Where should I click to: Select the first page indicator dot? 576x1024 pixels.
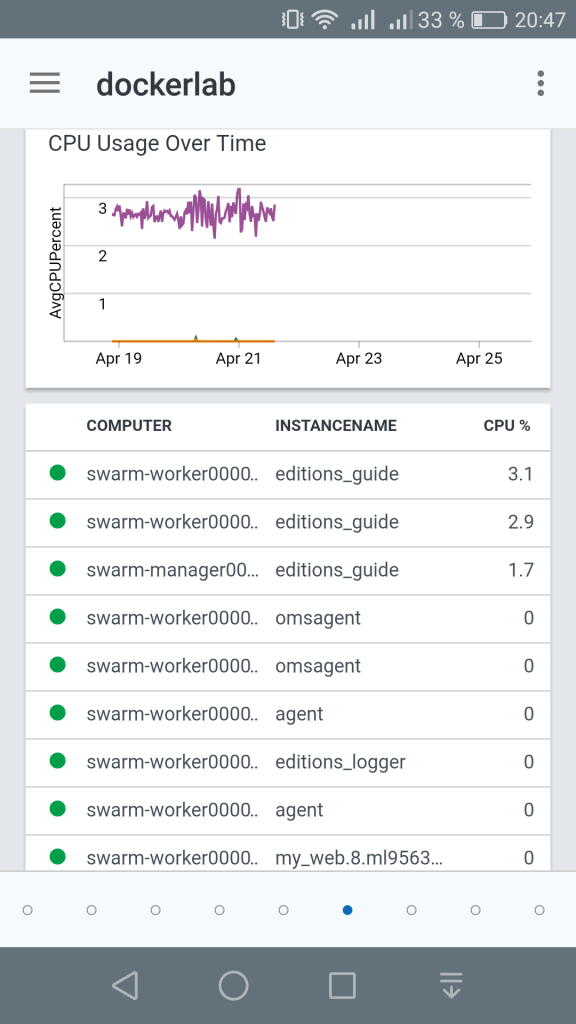pyautogui.click(x=27, y=910)
